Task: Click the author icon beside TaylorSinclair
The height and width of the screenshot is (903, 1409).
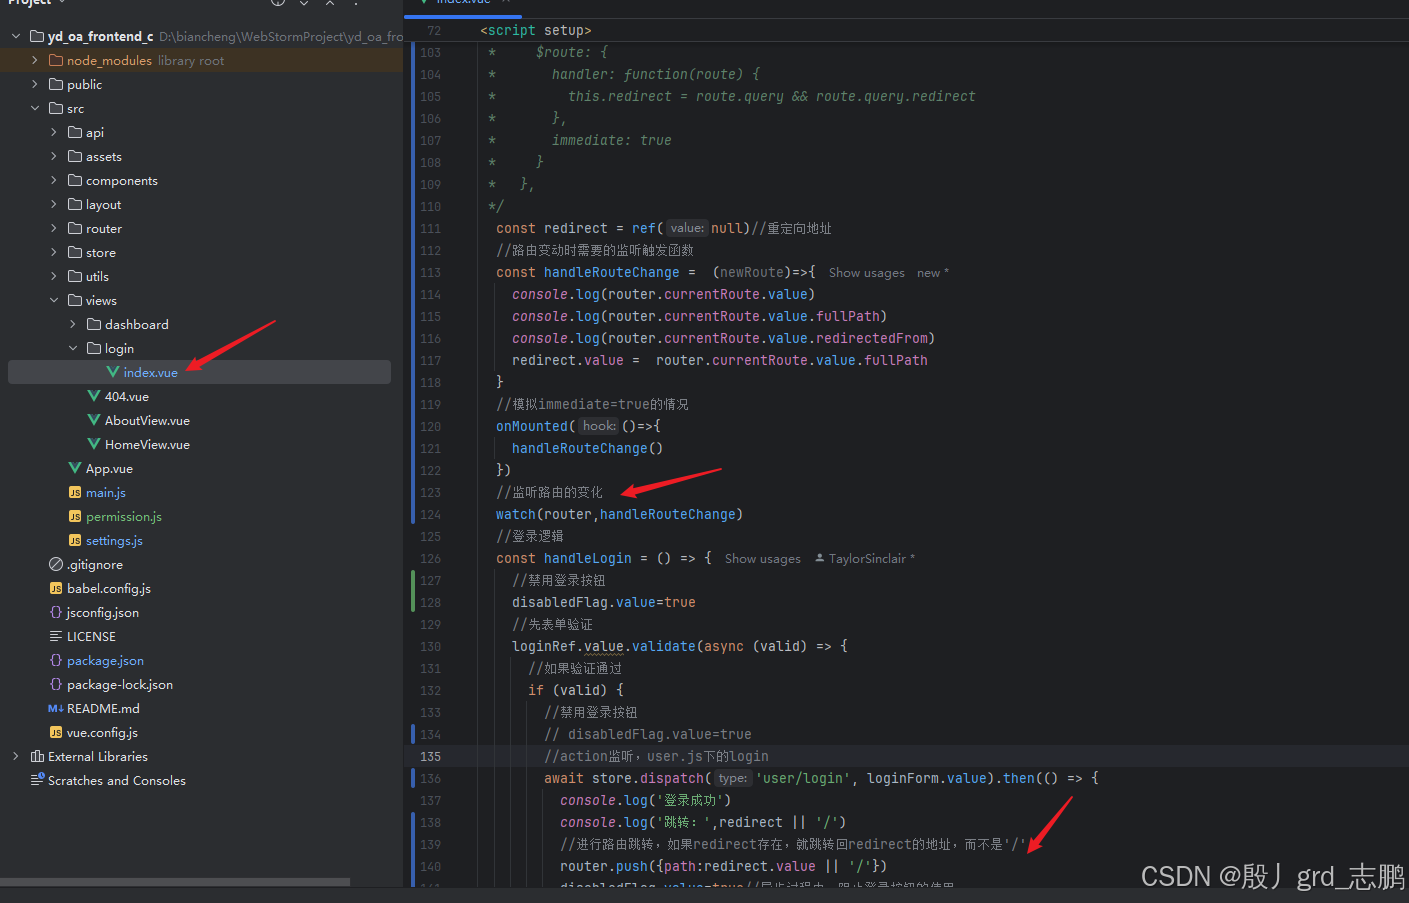Action: (x=820, y=559)
